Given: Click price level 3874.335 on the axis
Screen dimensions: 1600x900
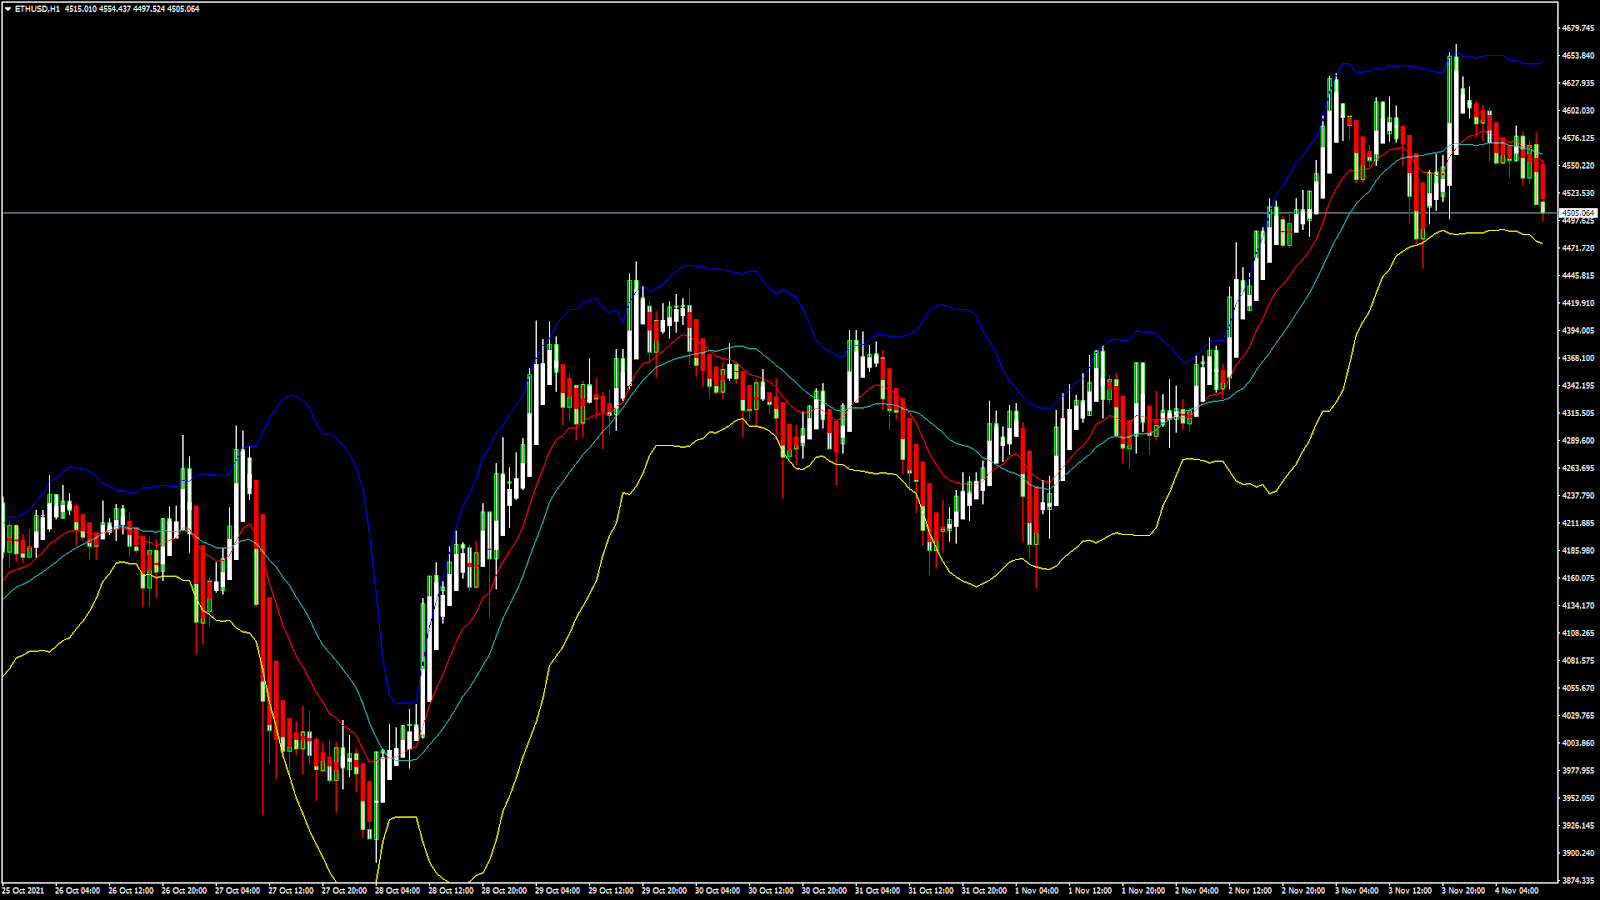Looking at the screenshot, I should 1578,881.
